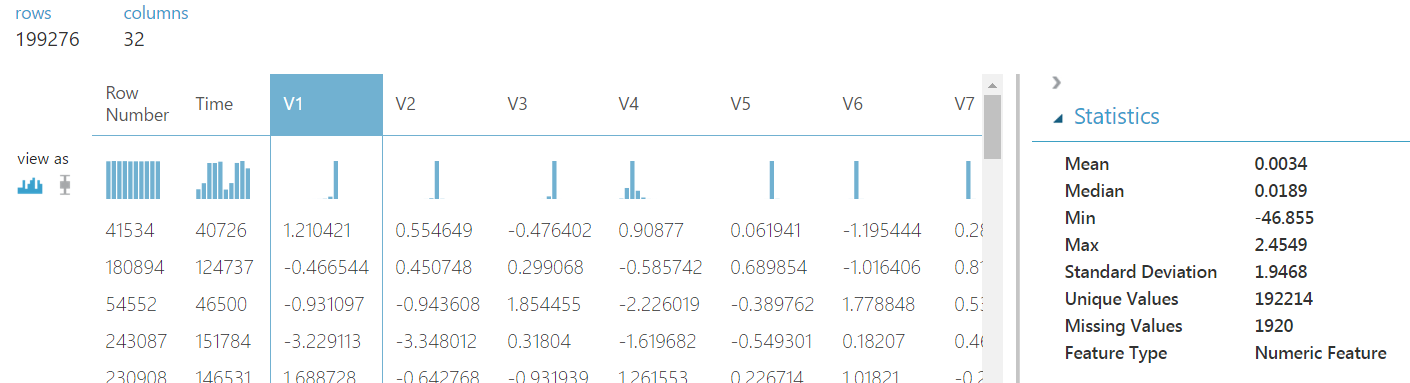The width and height of the screenshot is (1410, 383).
Task: Click cell value 0.18207
Action: click(x=874, y=341)
